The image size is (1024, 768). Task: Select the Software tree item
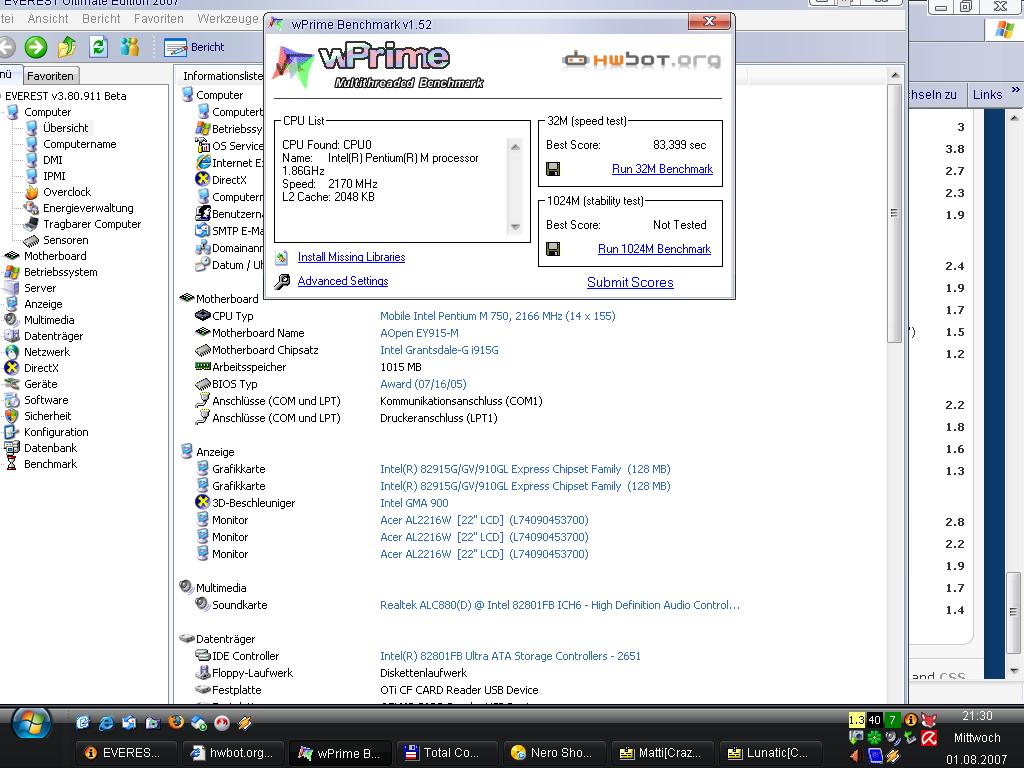point(46,400)
